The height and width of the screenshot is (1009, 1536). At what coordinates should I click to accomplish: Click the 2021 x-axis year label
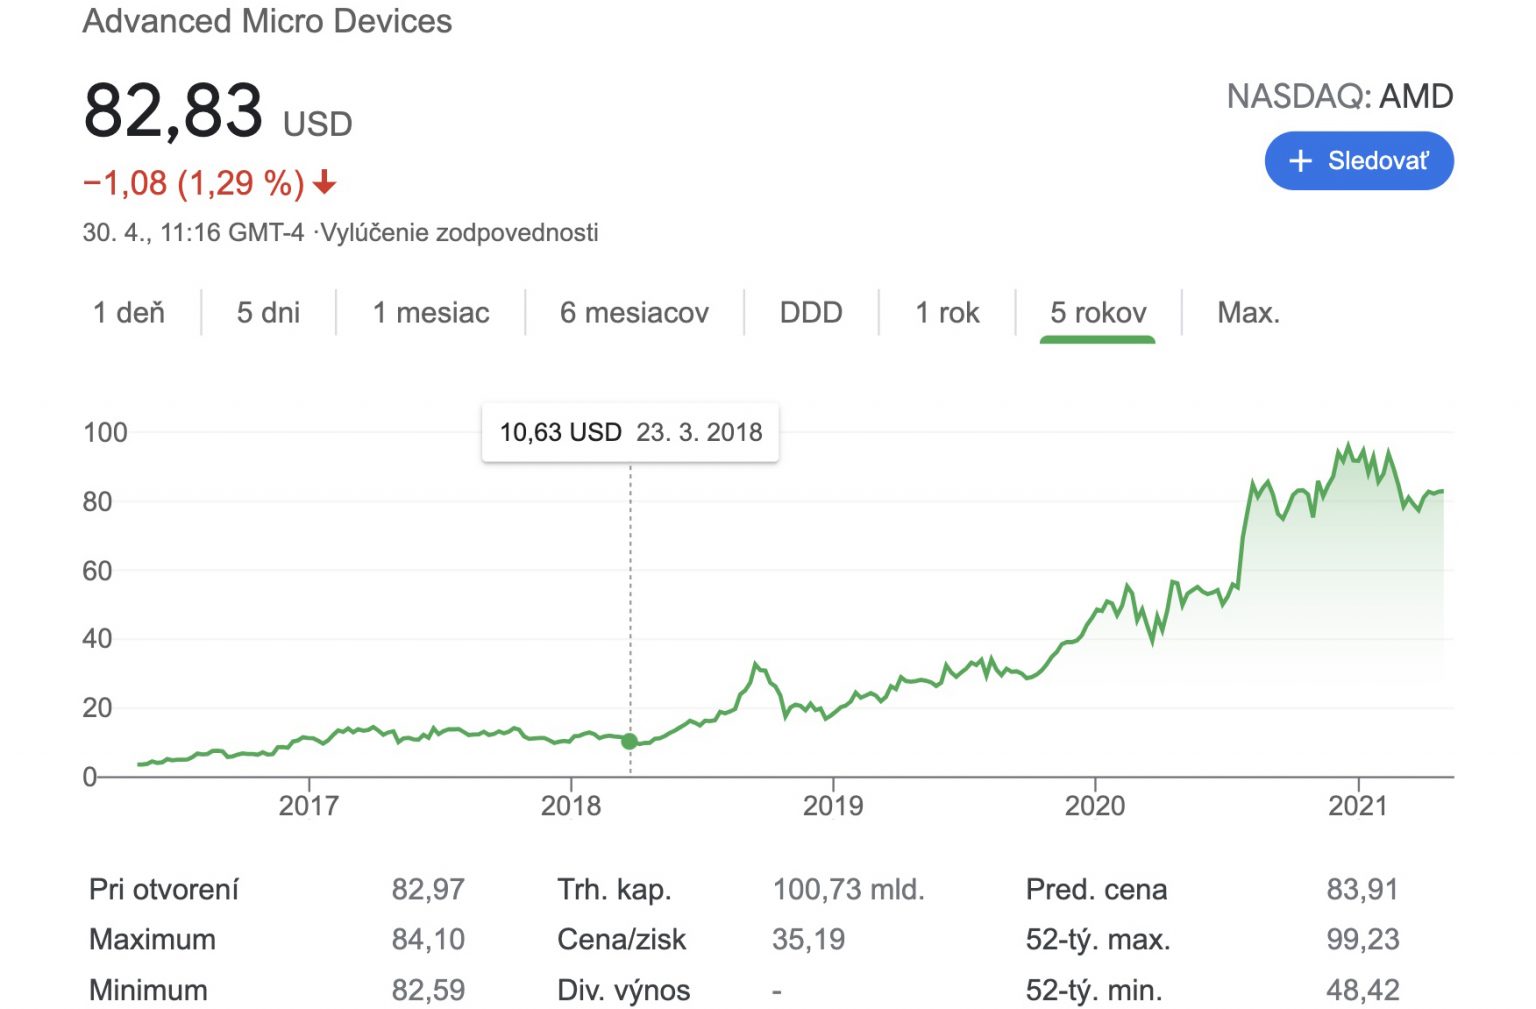(x=1358, y=805)
